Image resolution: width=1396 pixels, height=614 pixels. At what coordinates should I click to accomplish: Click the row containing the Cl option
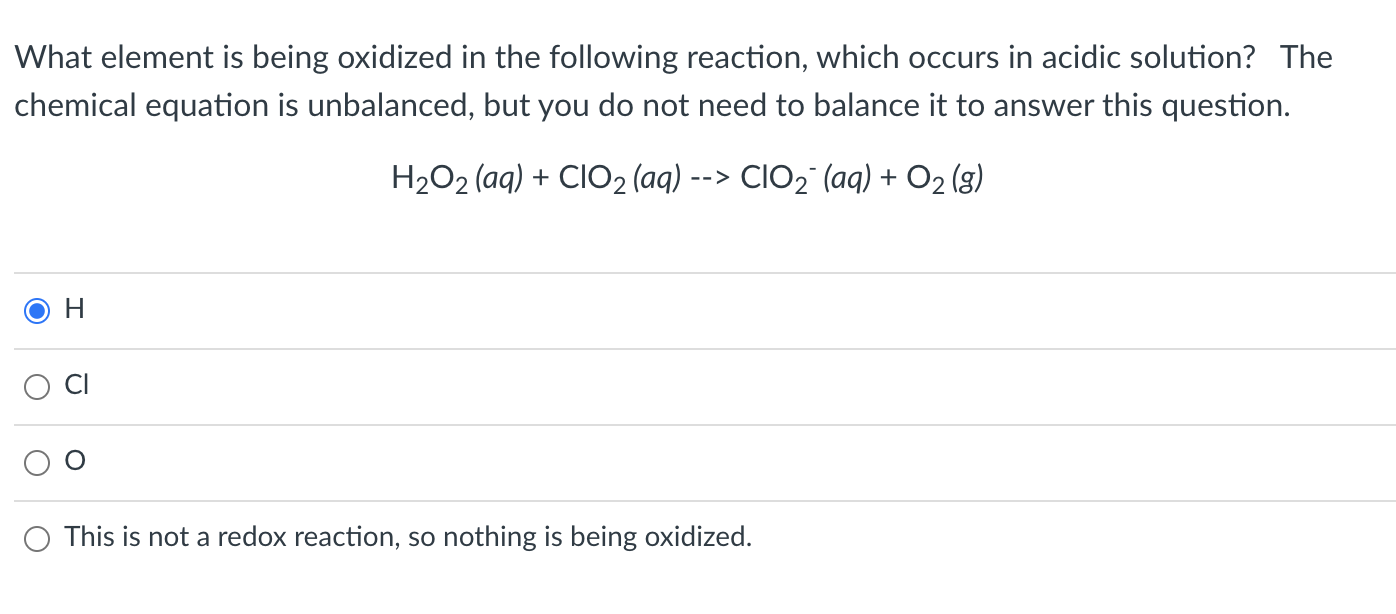point(600,386)
